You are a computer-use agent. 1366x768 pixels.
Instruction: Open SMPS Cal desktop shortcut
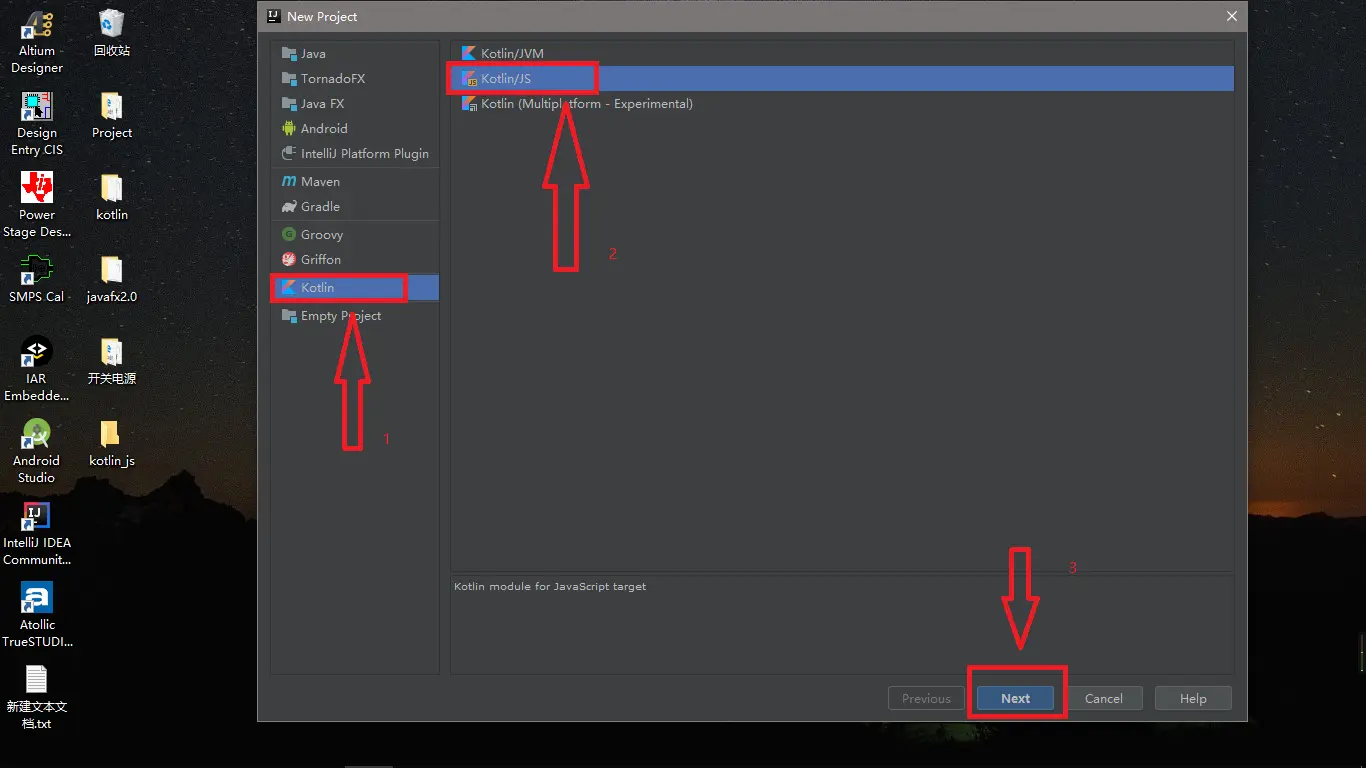coord(37,279)
